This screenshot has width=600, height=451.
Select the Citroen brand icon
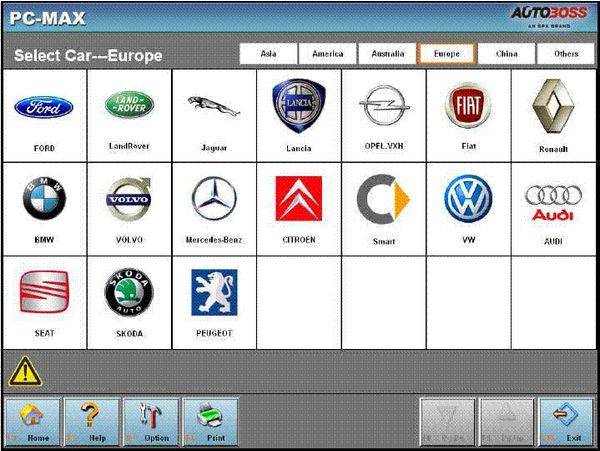click(299, 198)
